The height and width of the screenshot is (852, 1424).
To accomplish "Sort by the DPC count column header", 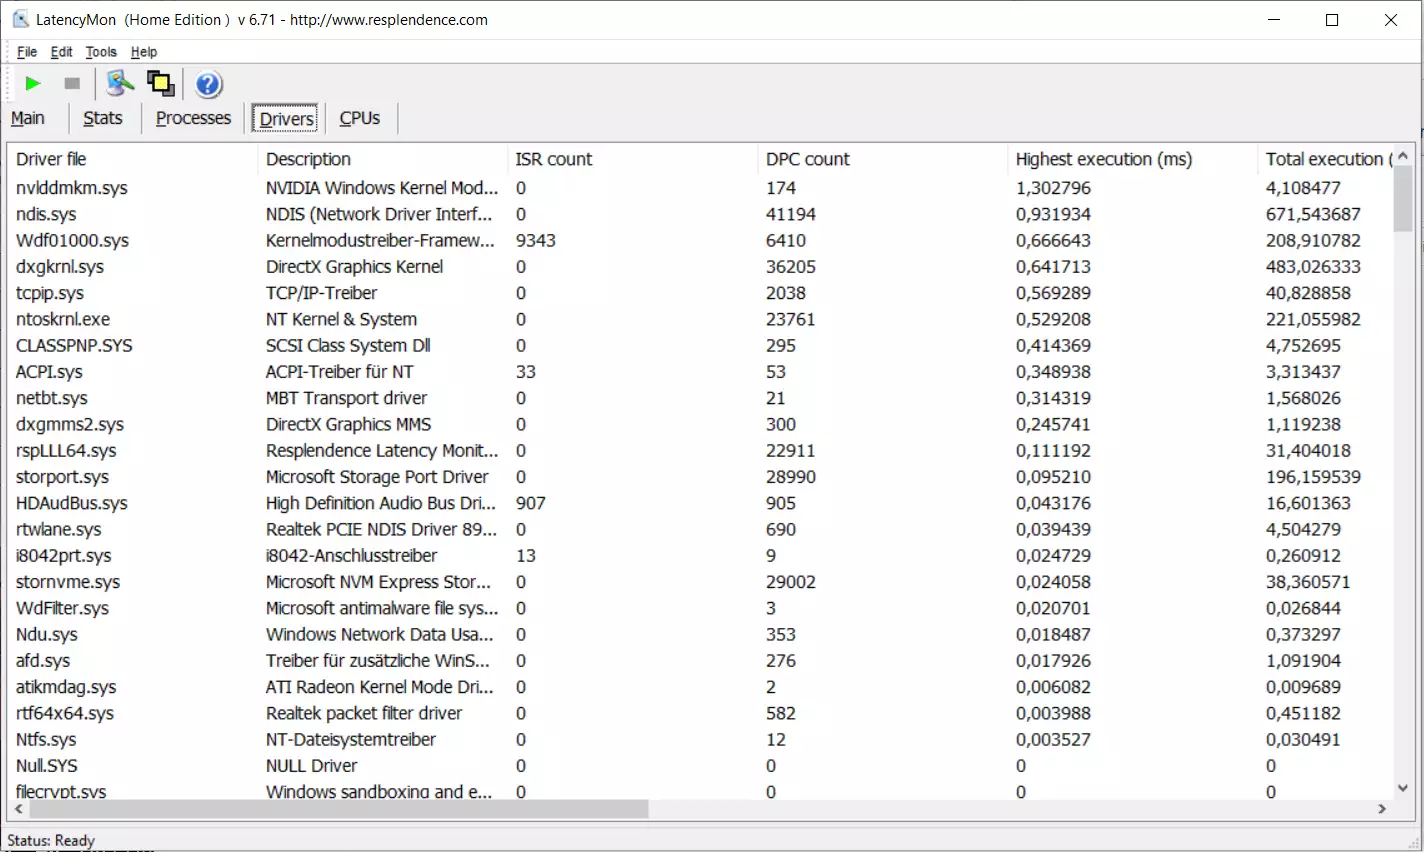I will (x=882, y=159).
